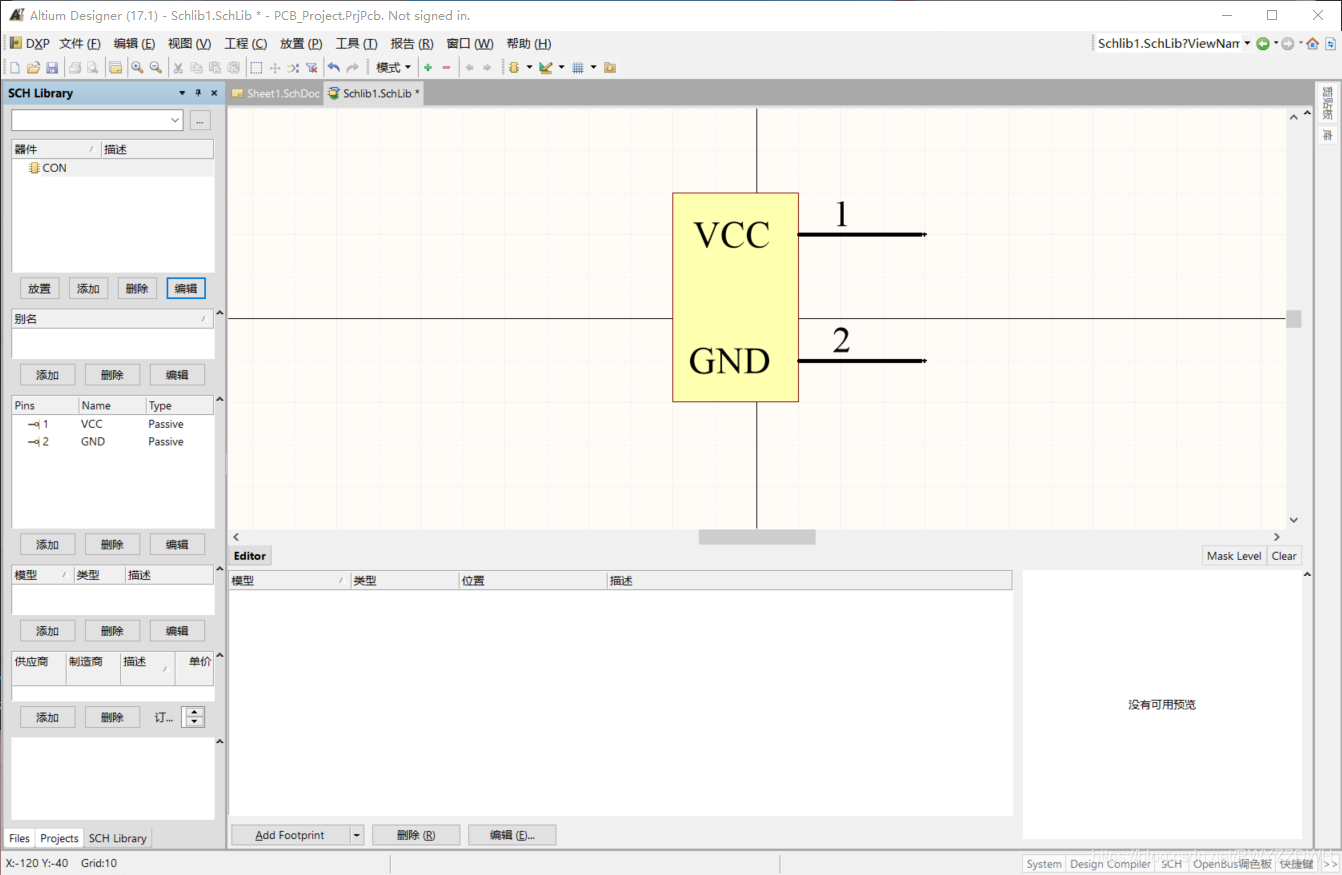
Task: Click the vertical scrollbar thumb of canvas
Action: point(1294,319)
